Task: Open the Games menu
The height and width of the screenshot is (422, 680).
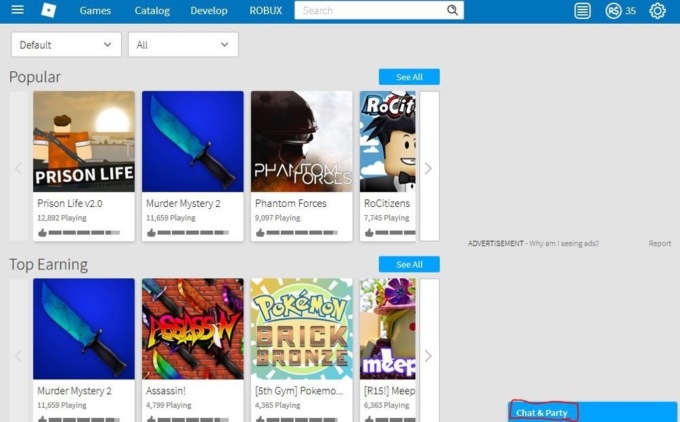Action: (x=95, y=11)
